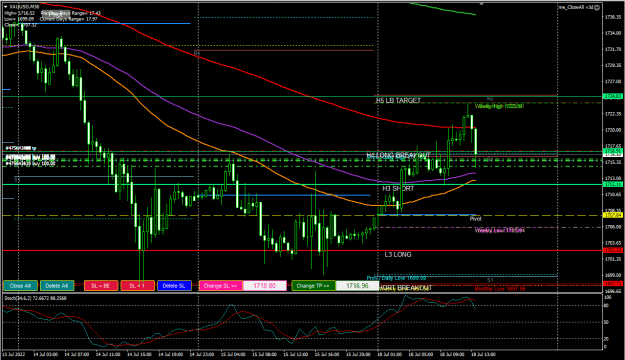The image size is (625, 360).
Task: Click the stop loss field showing 1718.80
Action: (x=265, y=286)
